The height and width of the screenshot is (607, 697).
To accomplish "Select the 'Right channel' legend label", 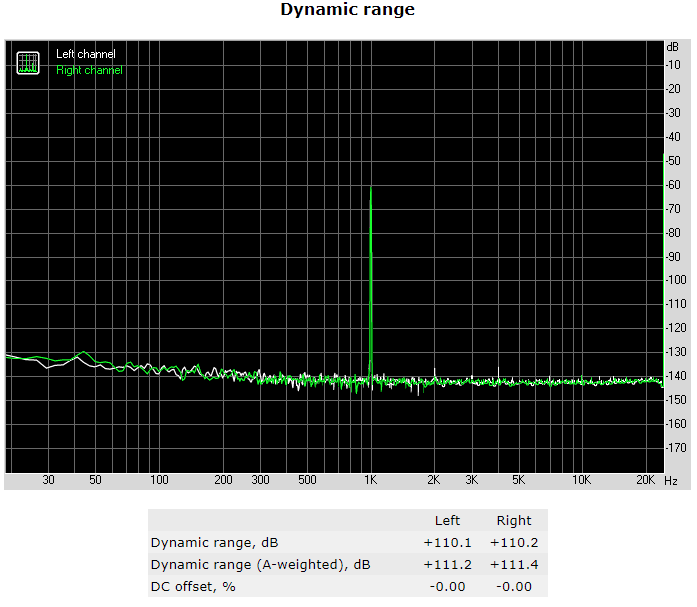I will pyautogui.click(x=89, y=70).
